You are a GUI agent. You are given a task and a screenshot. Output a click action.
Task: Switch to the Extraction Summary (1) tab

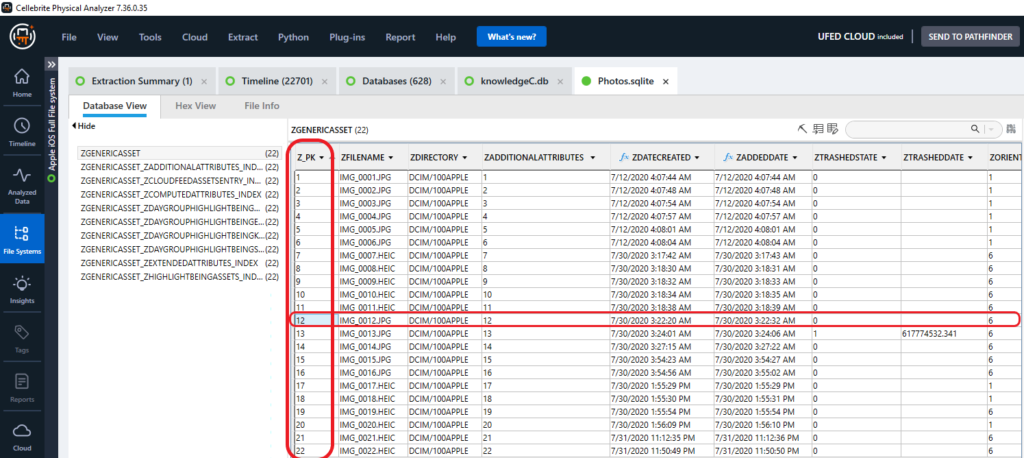142,82
